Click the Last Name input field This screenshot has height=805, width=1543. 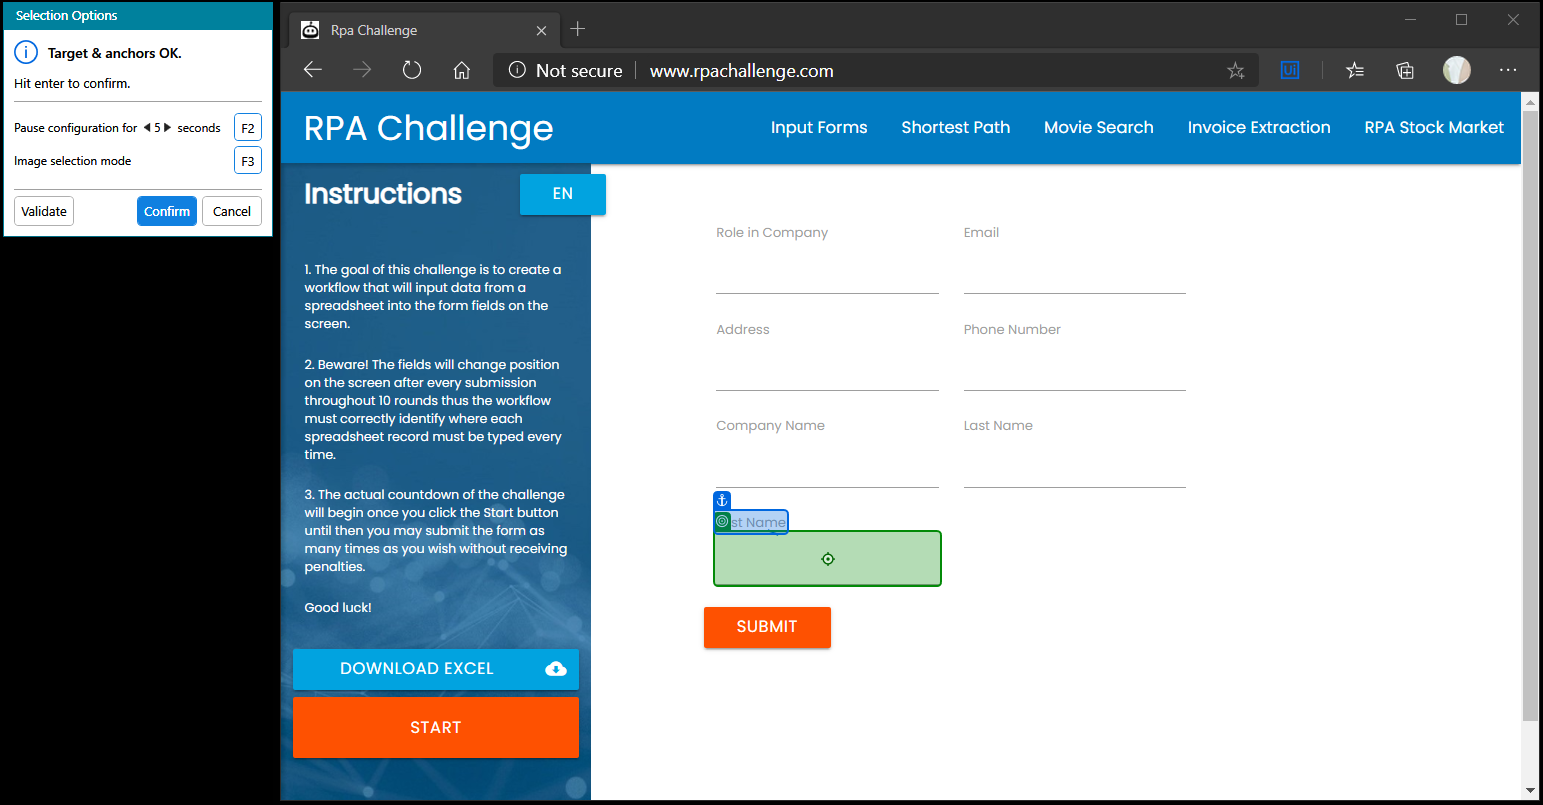(1075, 464)
